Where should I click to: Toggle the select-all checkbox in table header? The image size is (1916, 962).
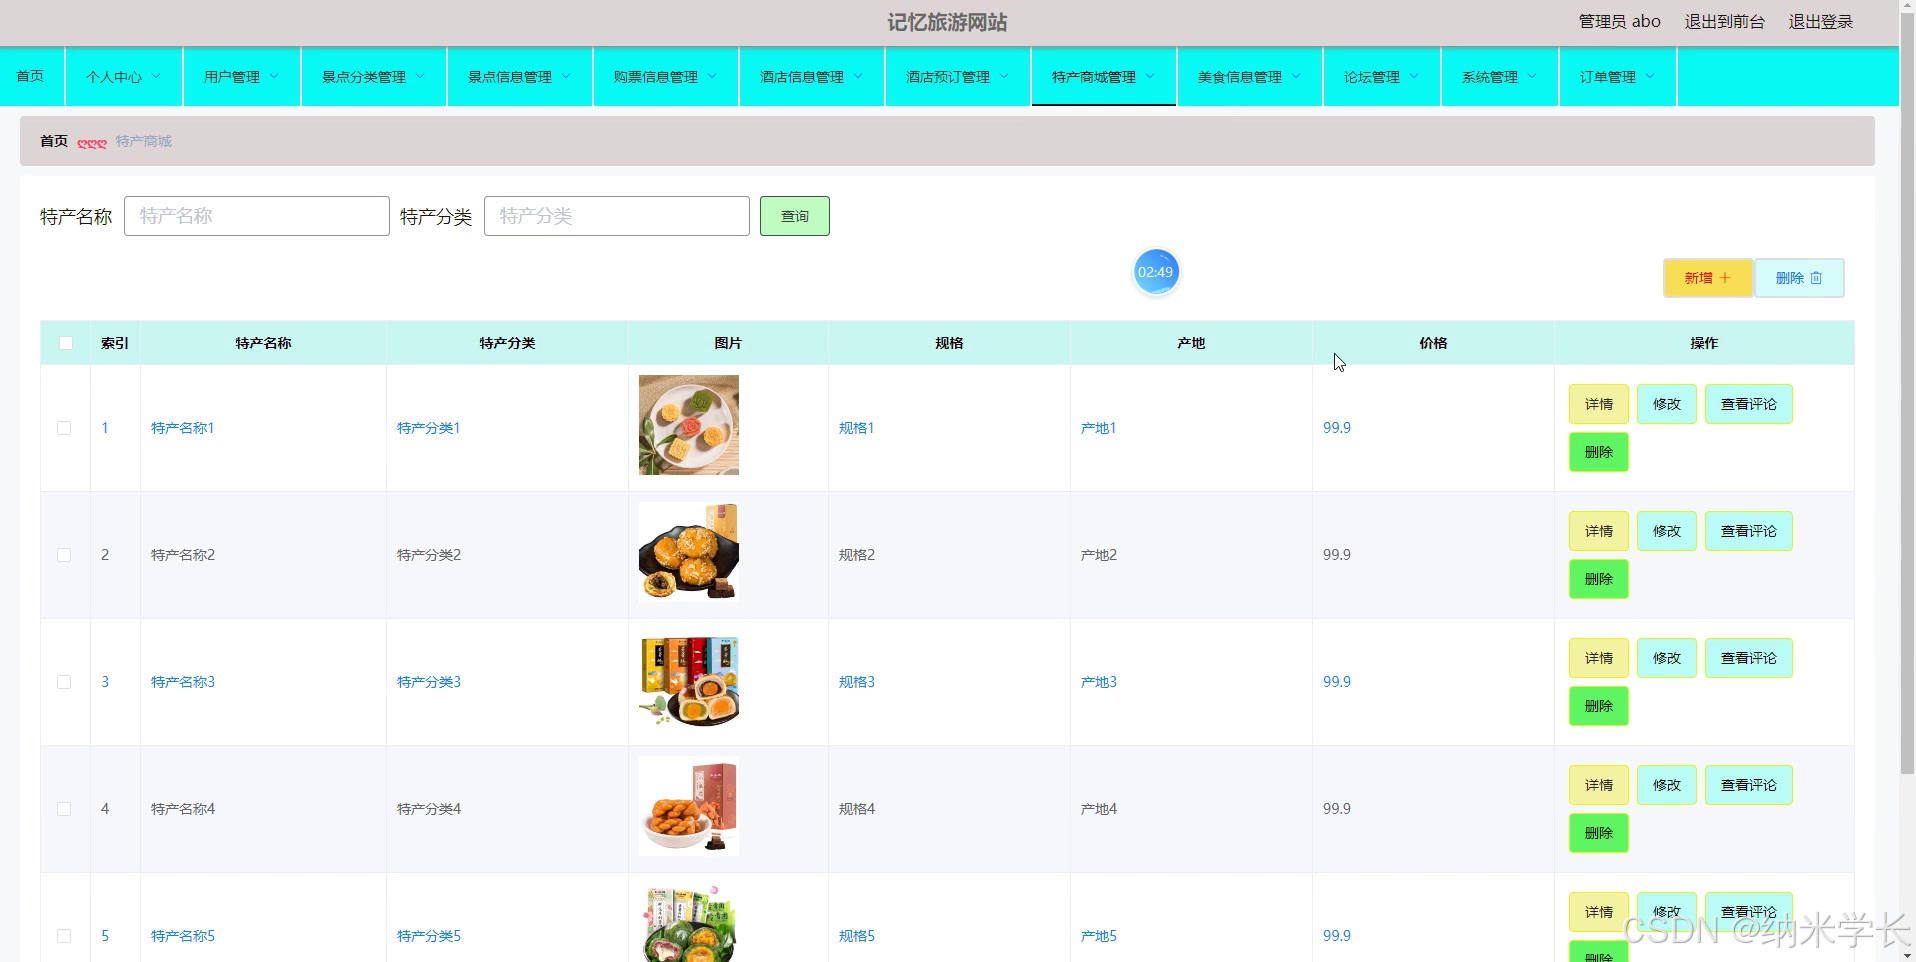(x=66, y=343)
